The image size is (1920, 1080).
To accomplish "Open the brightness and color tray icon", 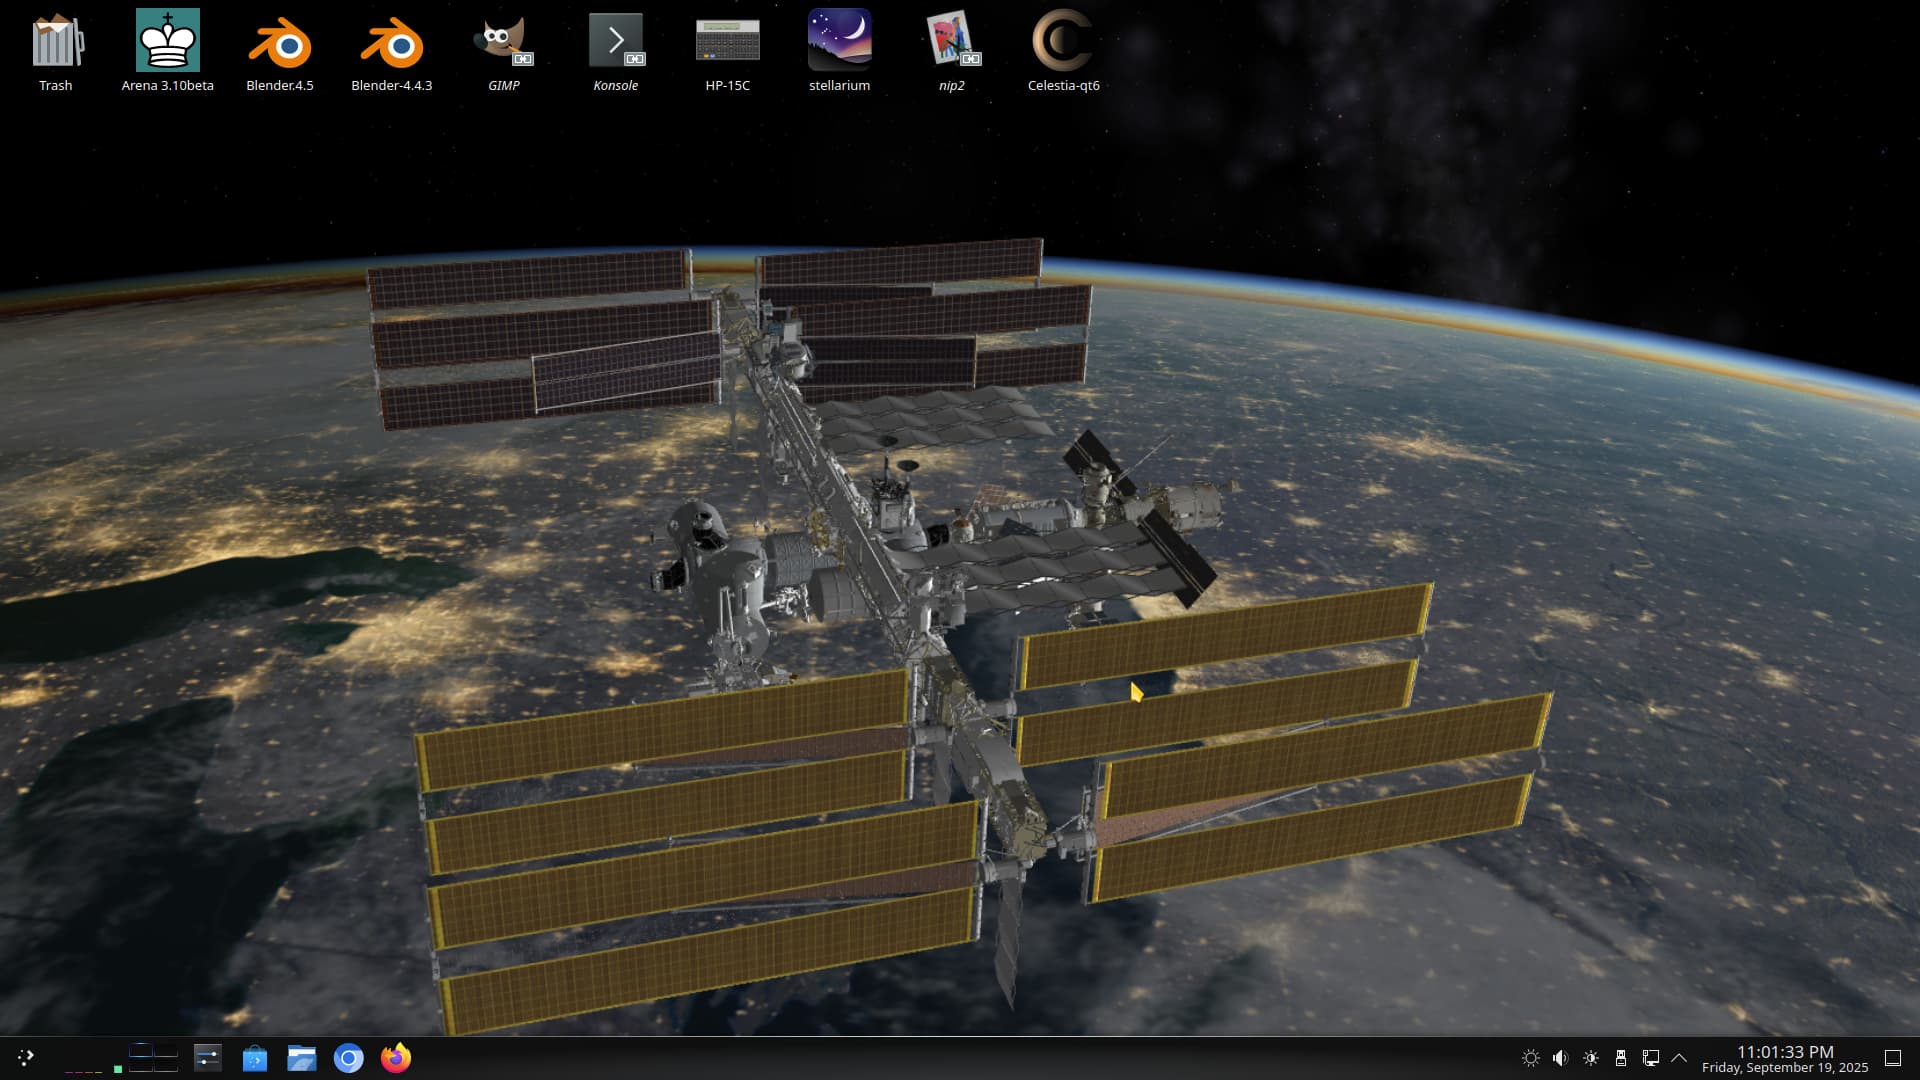I will [1590, 1058].
